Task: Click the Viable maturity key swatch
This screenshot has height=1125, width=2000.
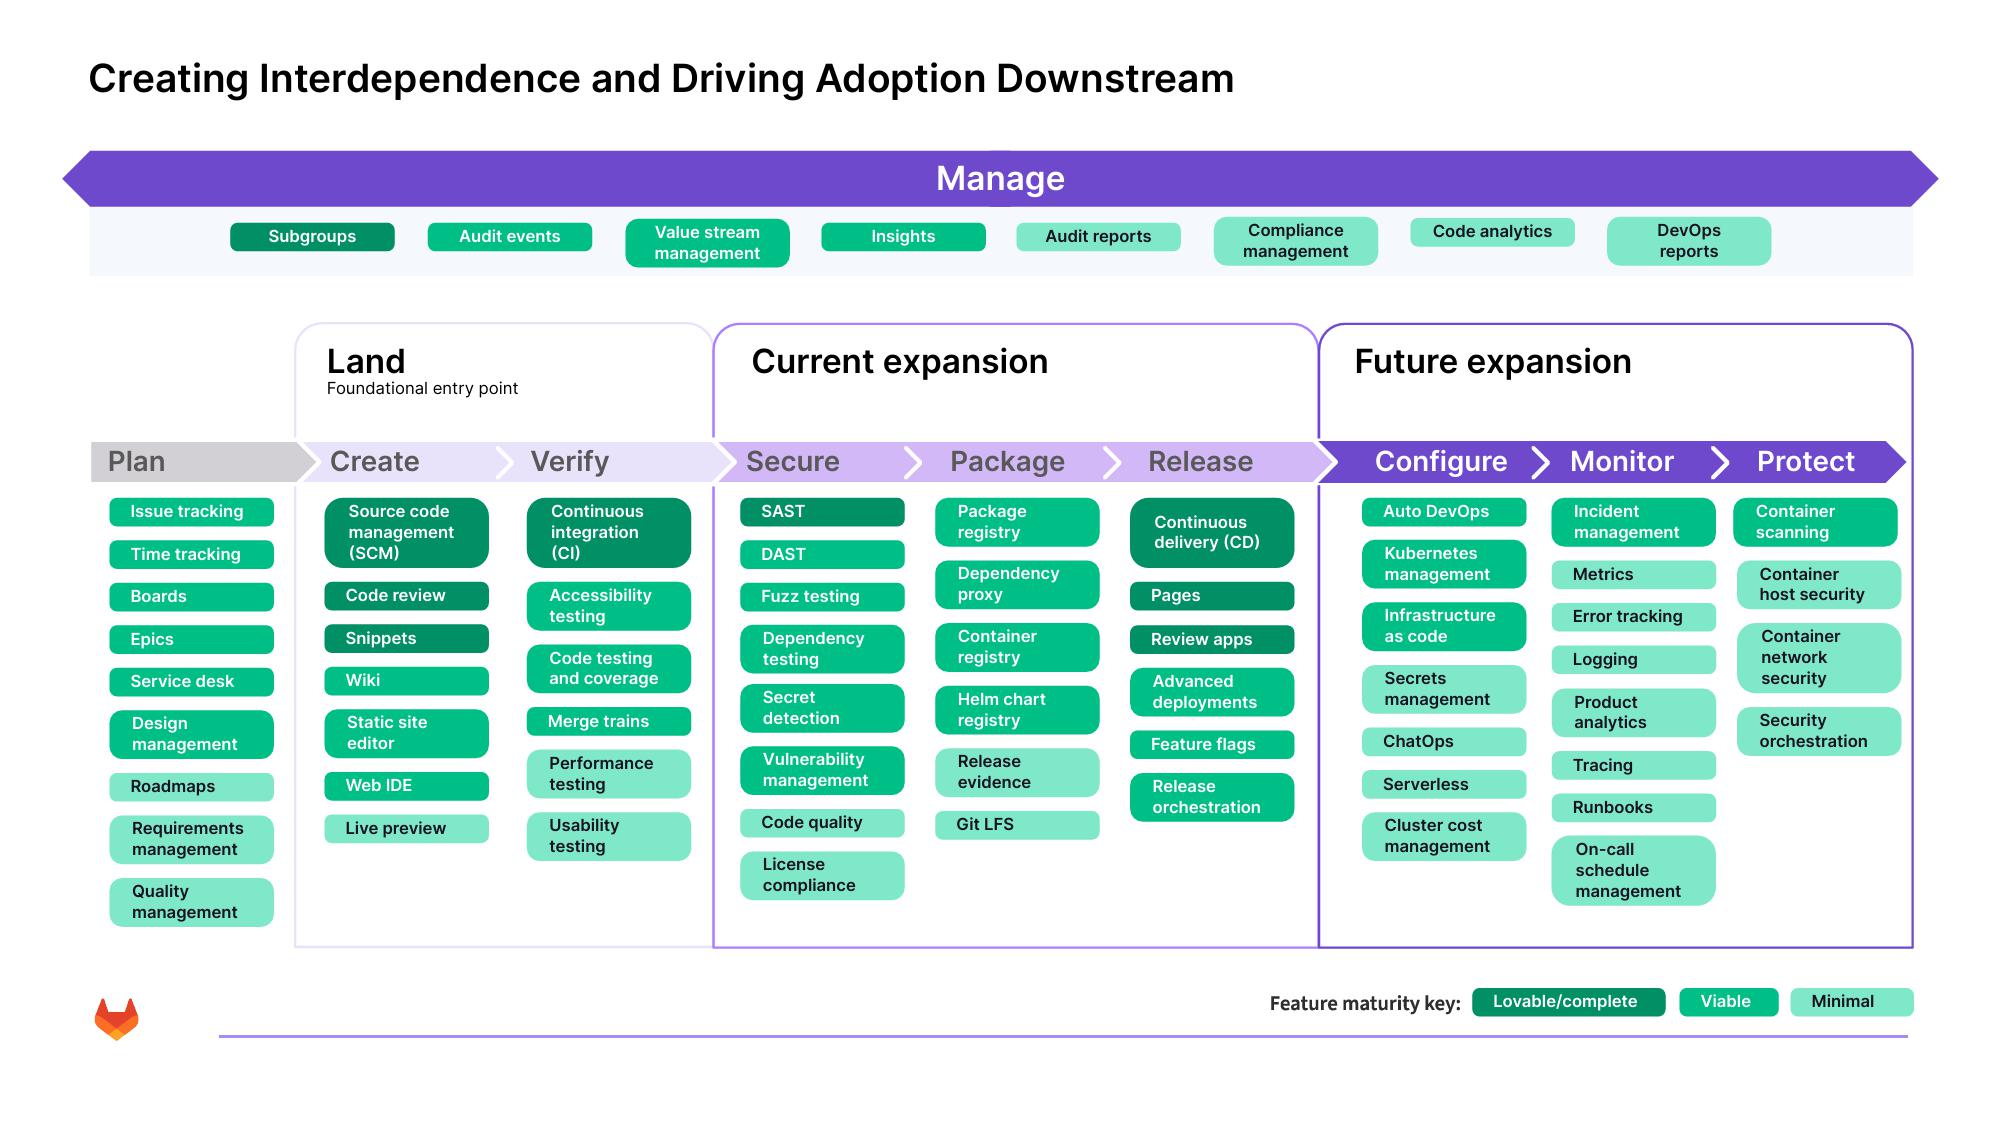Action: point(1728,1002)
